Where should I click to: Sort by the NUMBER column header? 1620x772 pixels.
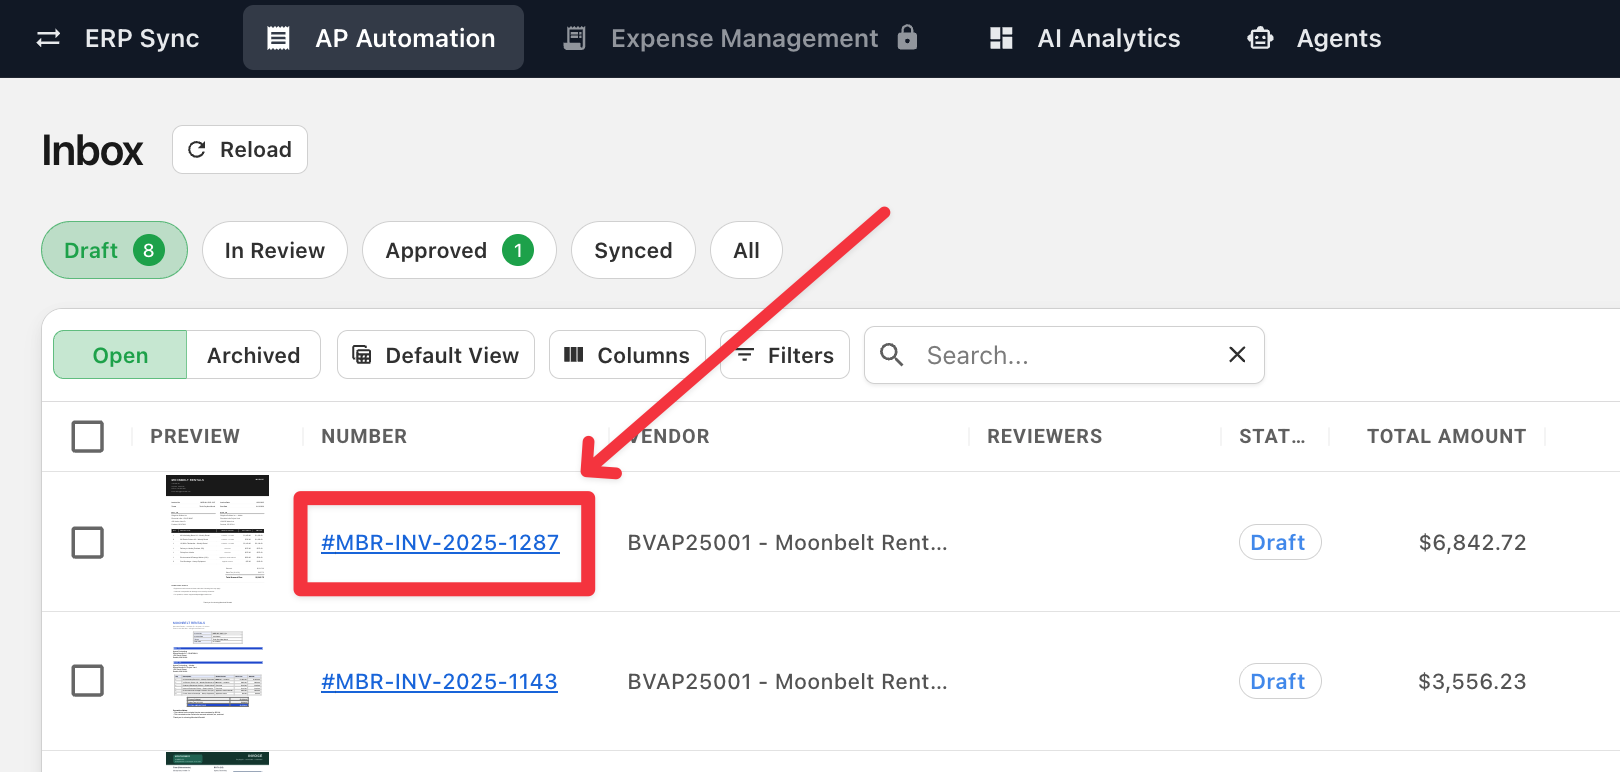pos(364,436)
